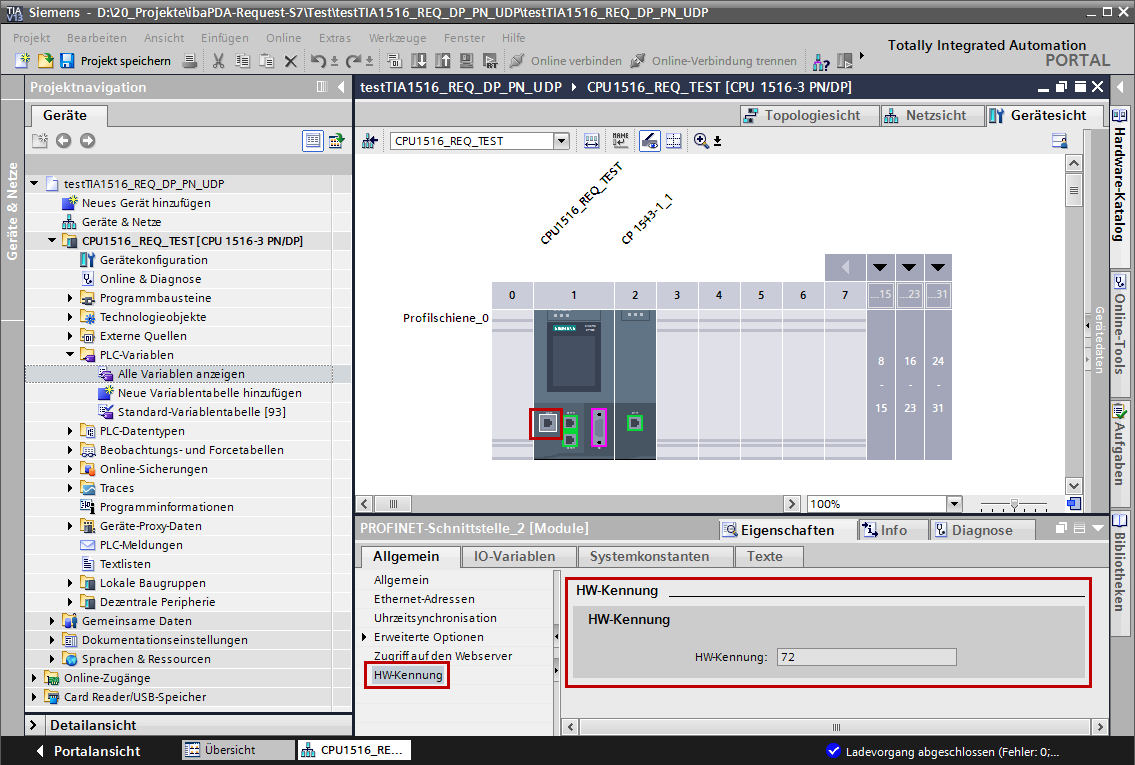The width and height of the screenshot is (1135, 765).
Task: Click the cut scissors icon in toolbar
Action: [218, 61]
